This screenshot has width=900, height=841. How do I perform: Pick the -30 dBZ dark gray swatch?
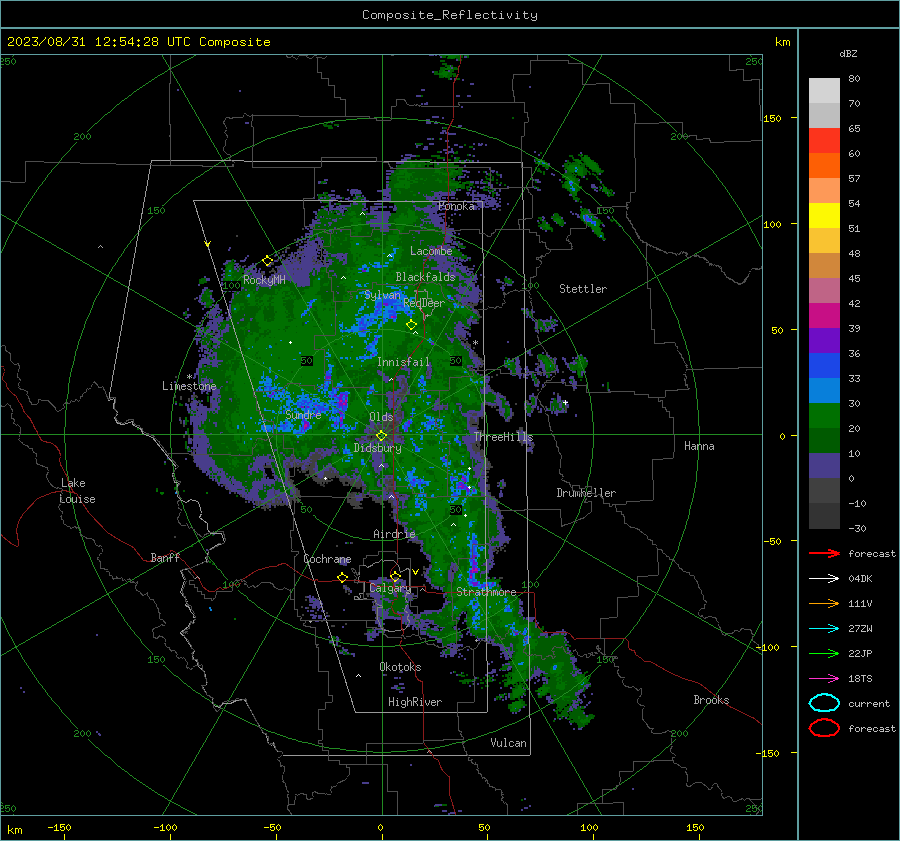(x=824, y=516)
